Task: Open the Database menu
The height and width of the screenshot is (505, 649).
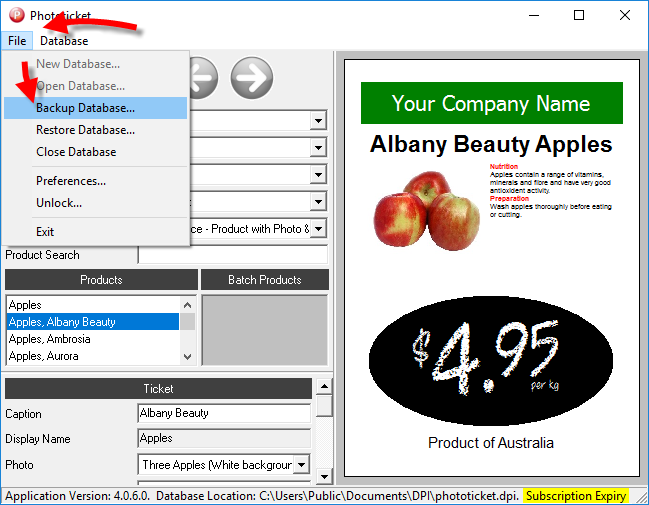Action: tap(64, 41)
